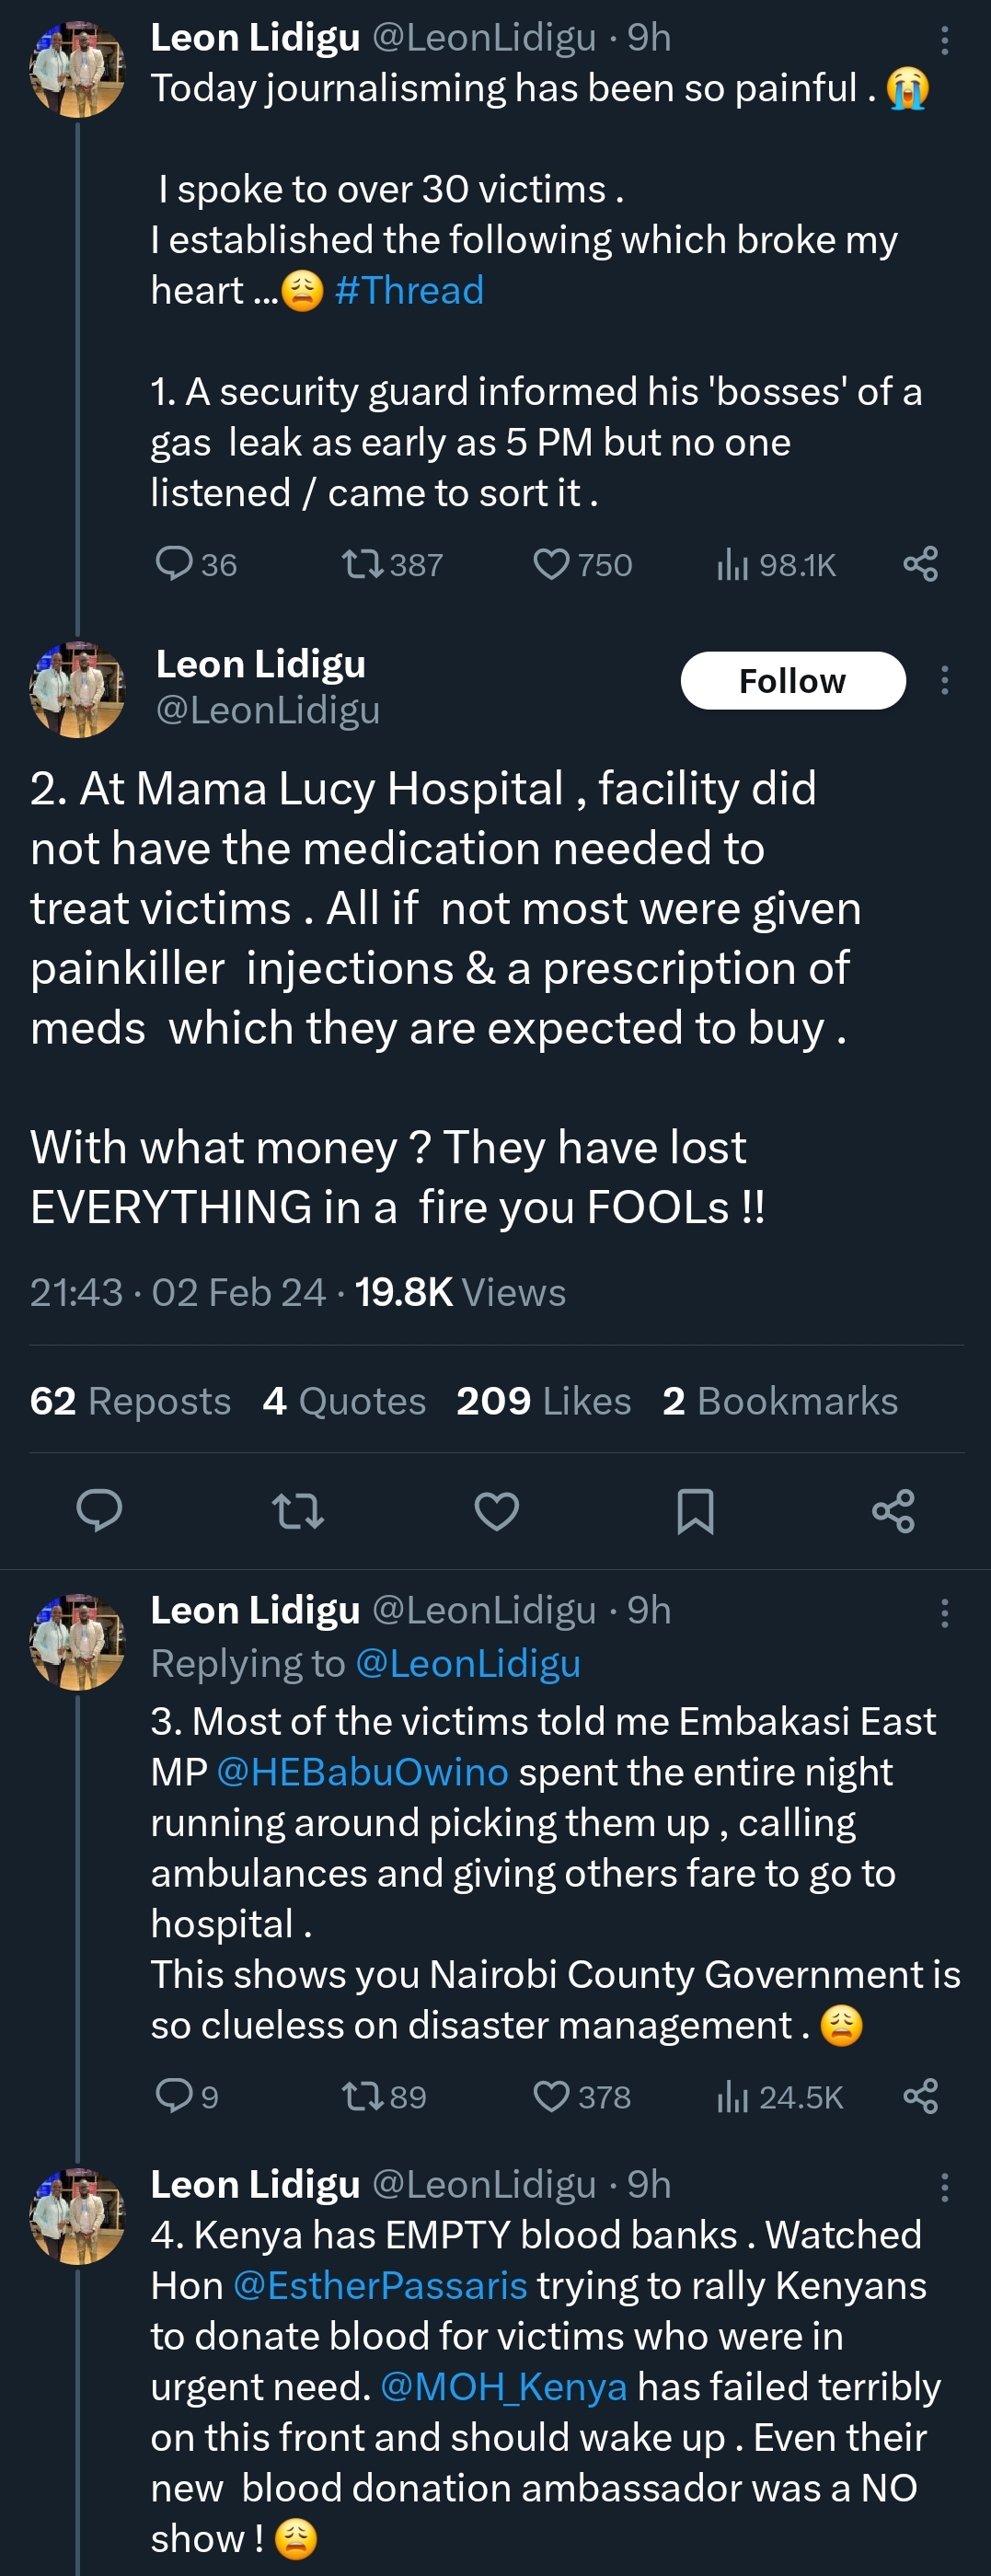Bookmark the Mama Lucy Hospital tweet
Viewport: 991px width, 2576px height.
(x=695, y=1510)
